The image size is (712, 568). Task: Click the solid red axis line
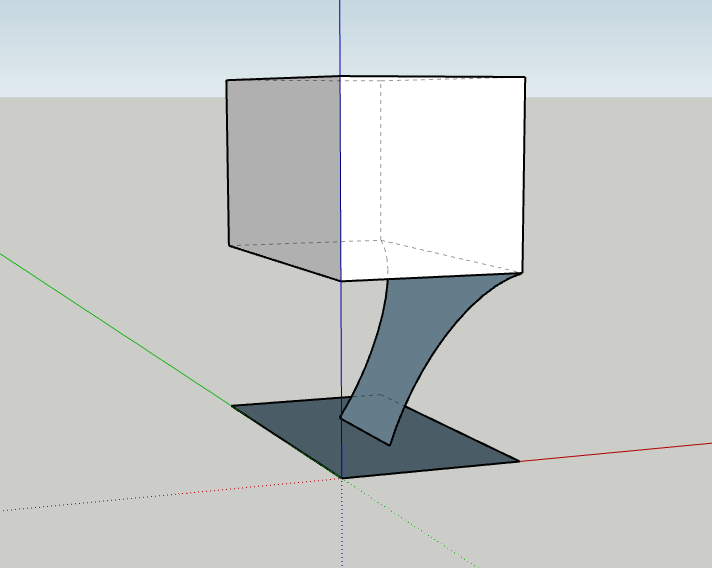[x=615, y=452]
